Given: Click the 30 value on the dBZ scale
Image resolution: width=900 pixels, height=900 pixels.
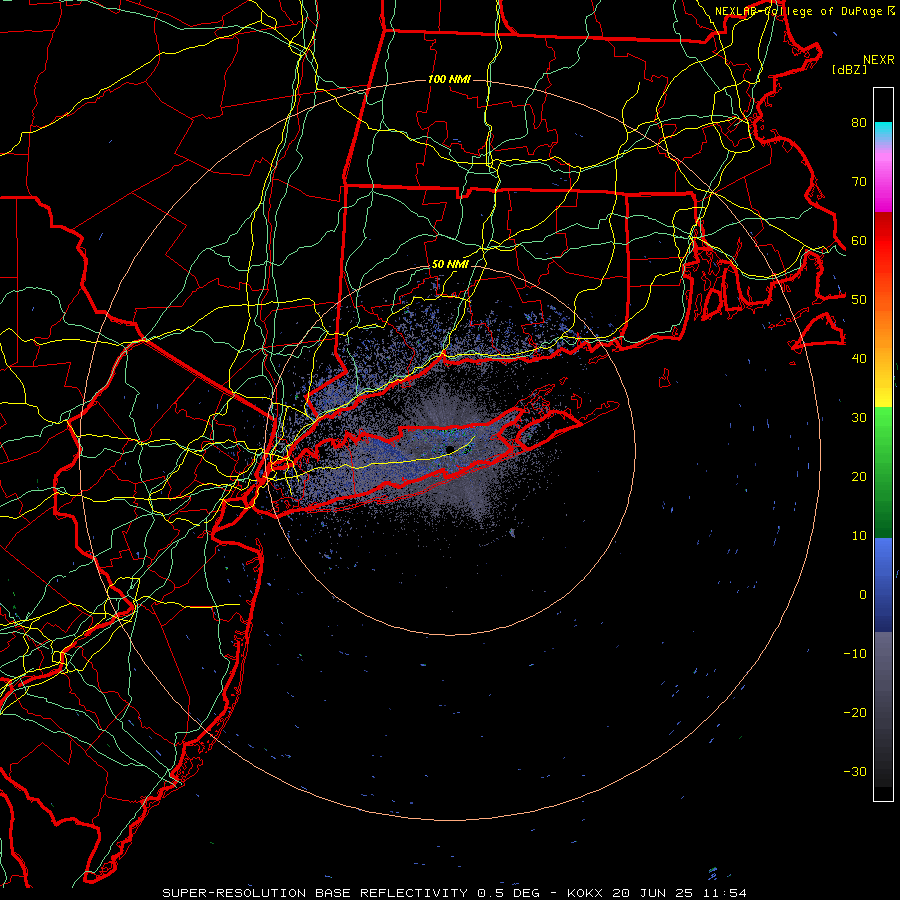Looking at the screenshot, I should (x=859, y=418).
